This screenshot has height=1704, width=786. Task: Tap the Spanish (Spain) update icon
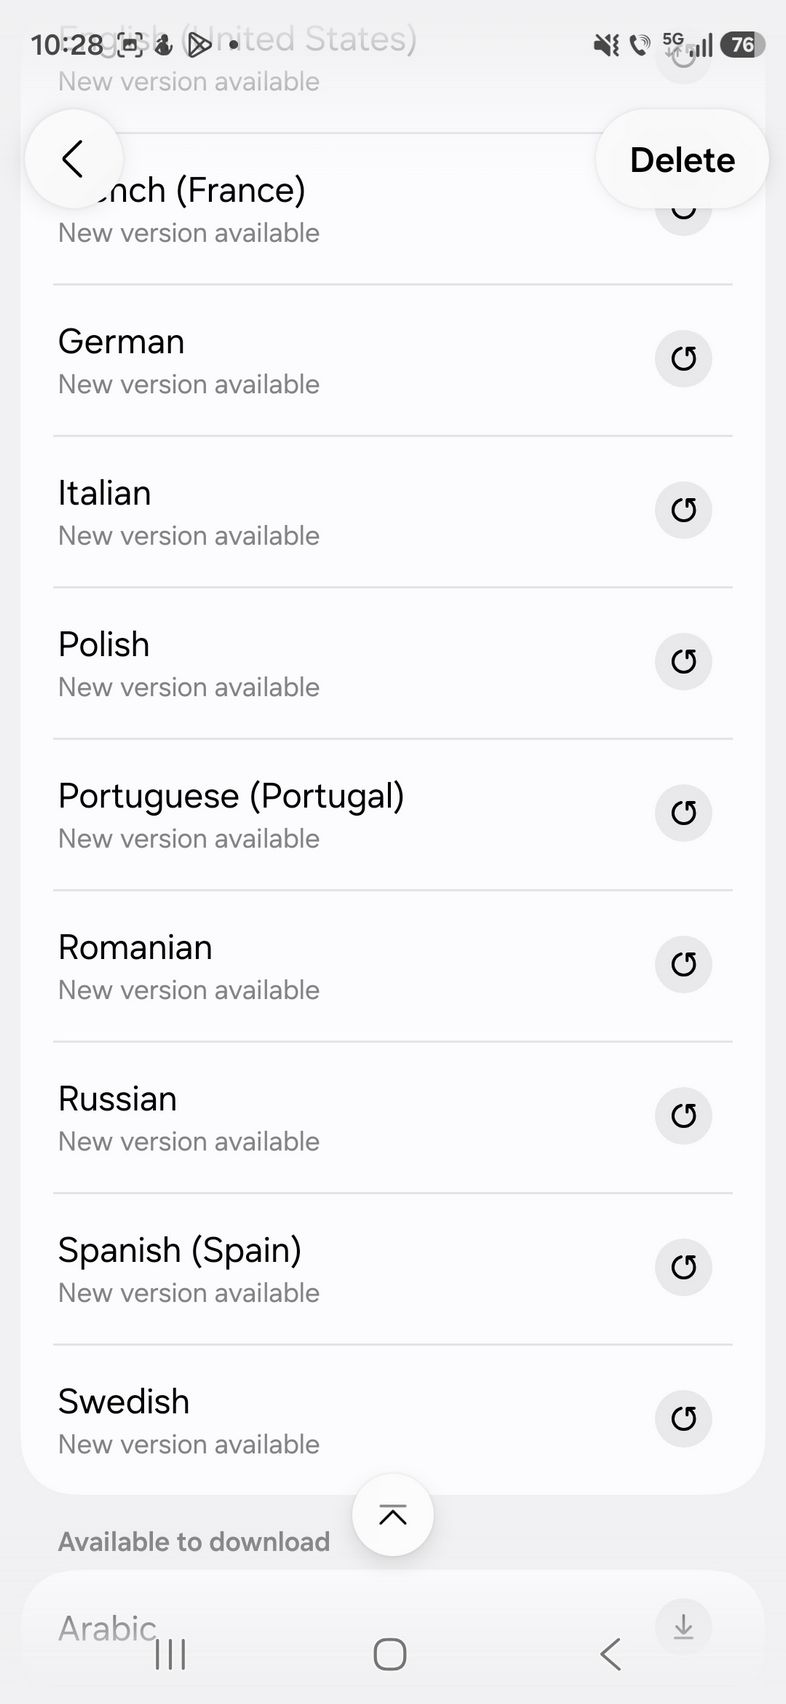683,1267
